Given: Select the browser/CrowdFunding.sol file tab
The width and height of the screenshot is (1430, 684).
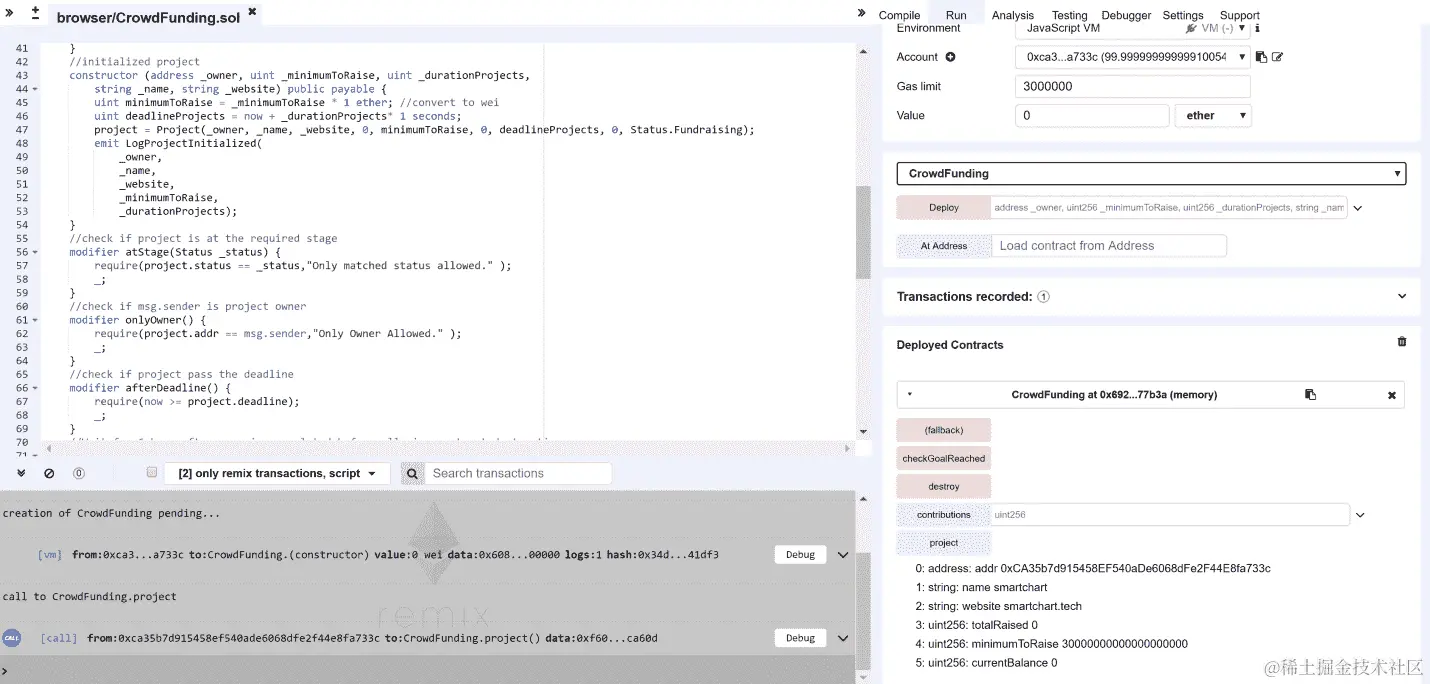Looking at the screenshot, I should click(148, 17).
